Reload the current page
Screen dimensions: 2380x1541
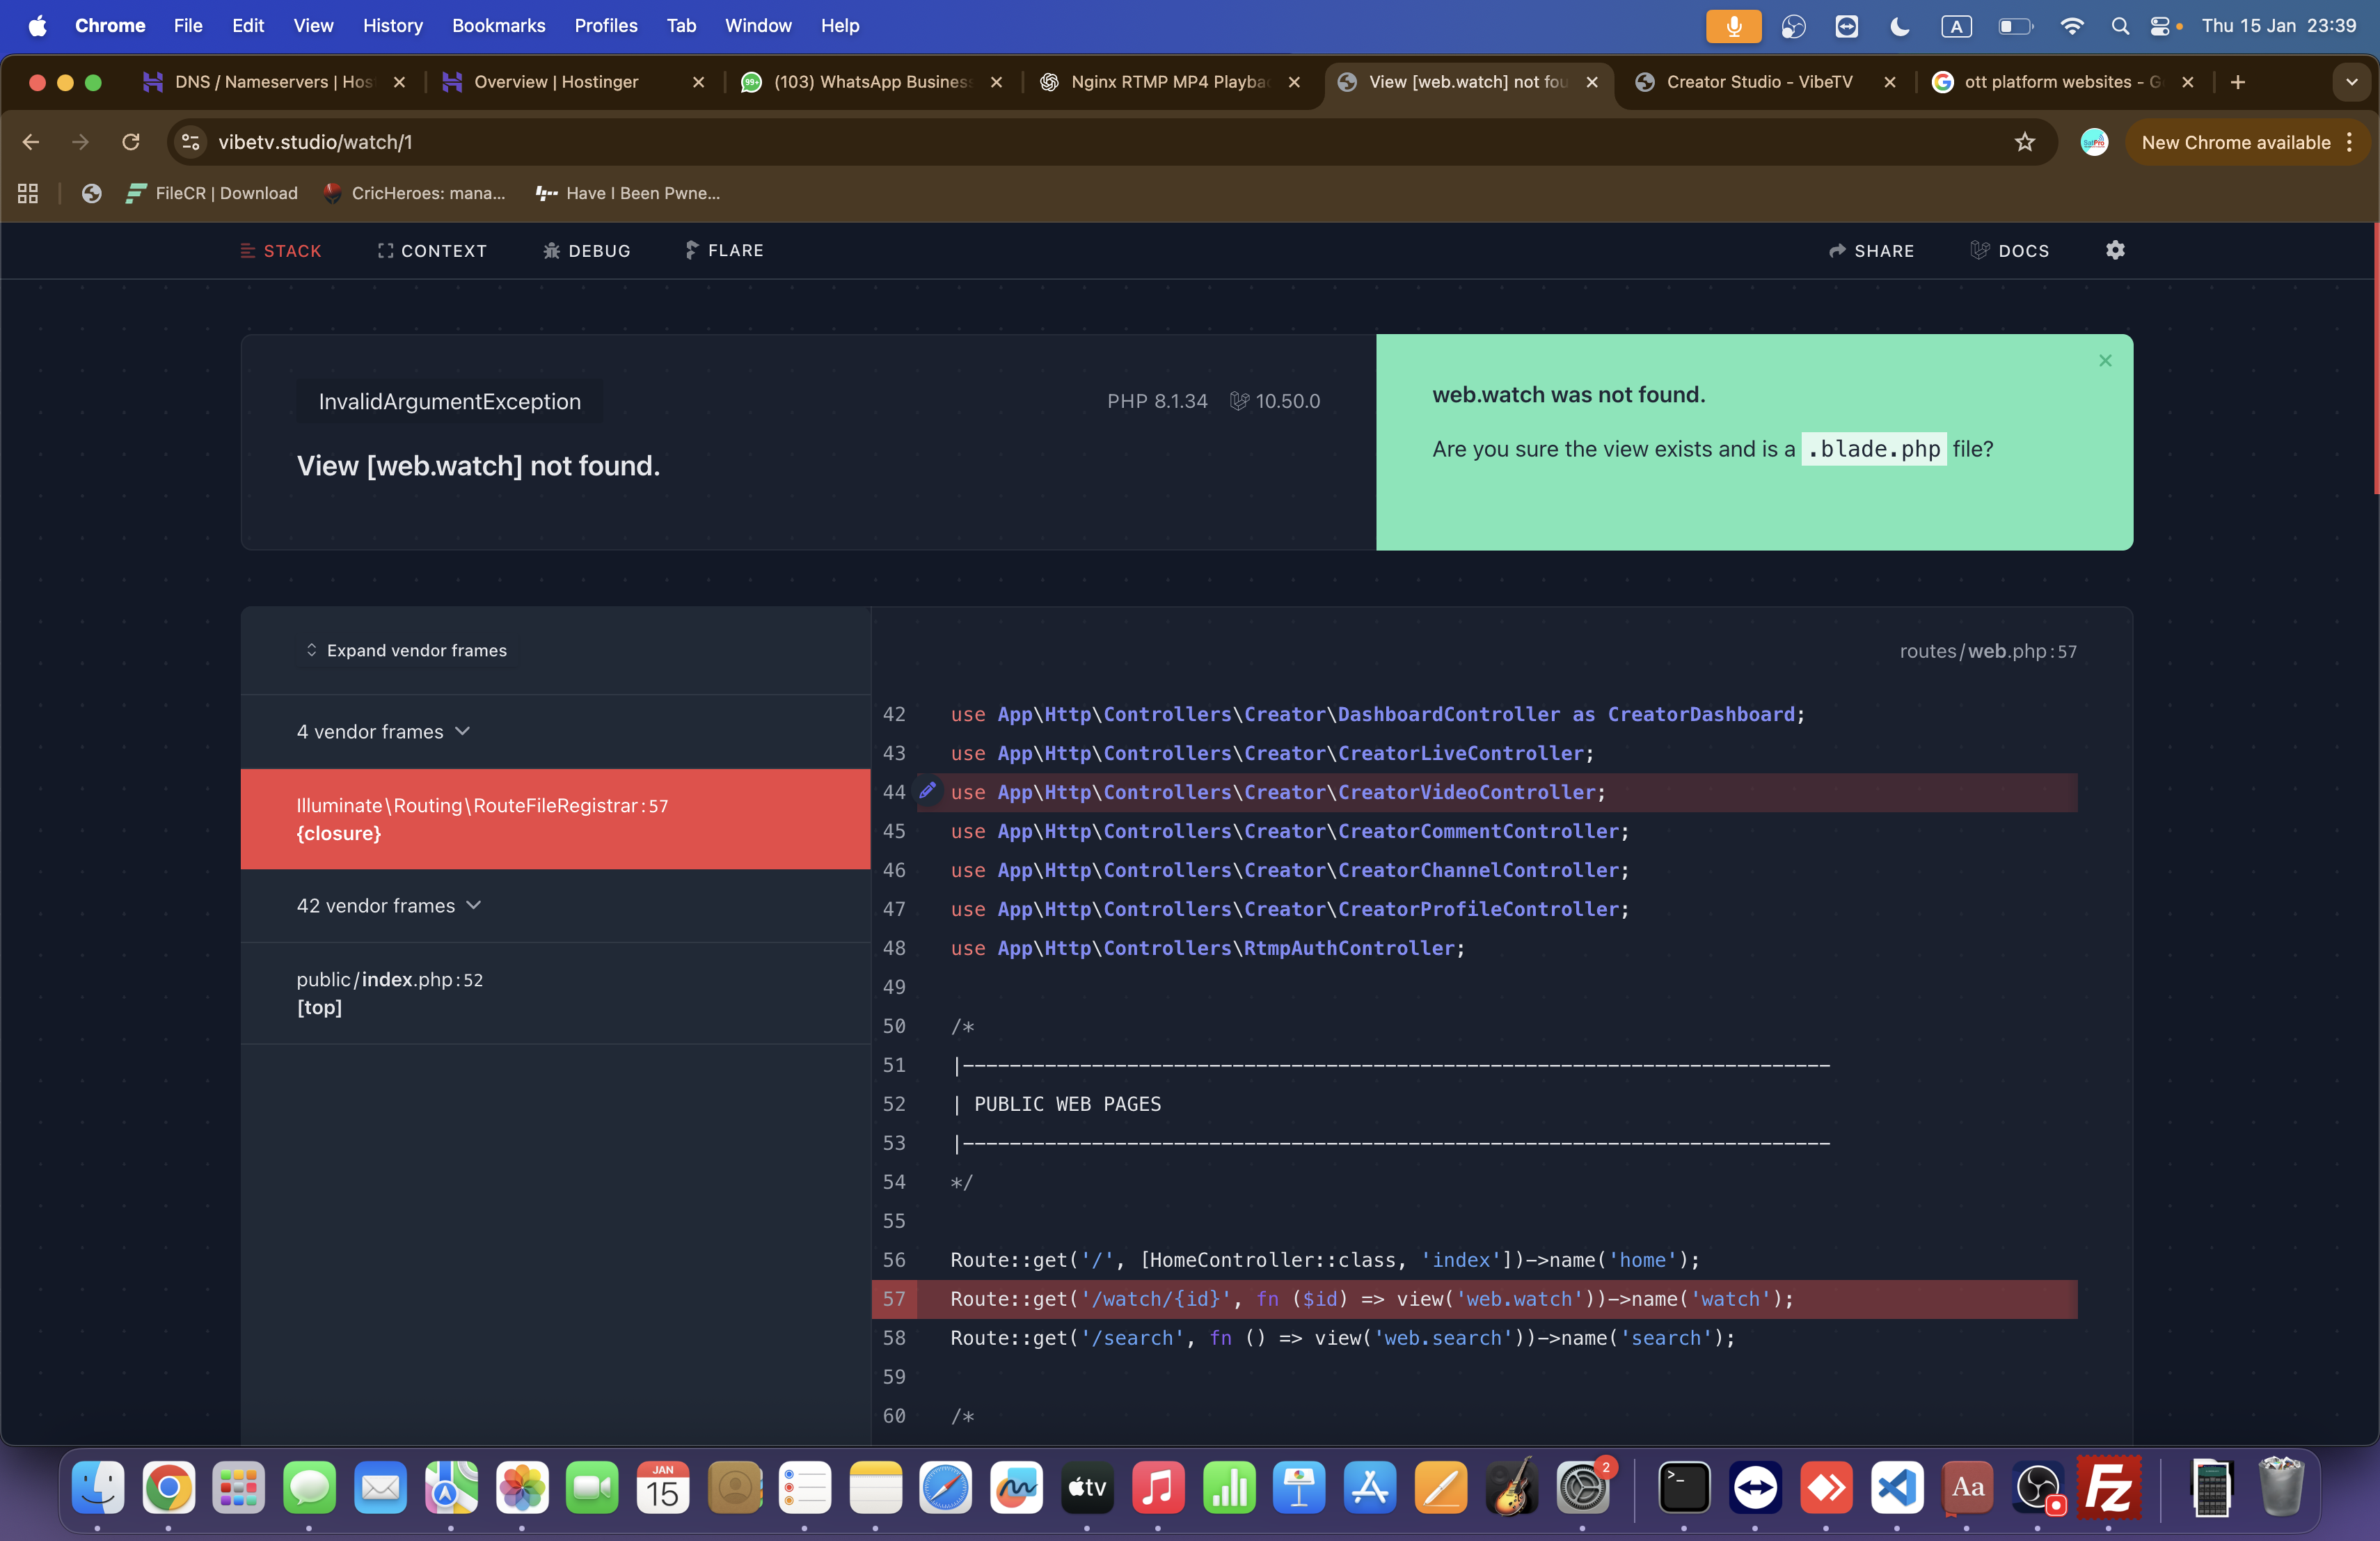[131, 142]
